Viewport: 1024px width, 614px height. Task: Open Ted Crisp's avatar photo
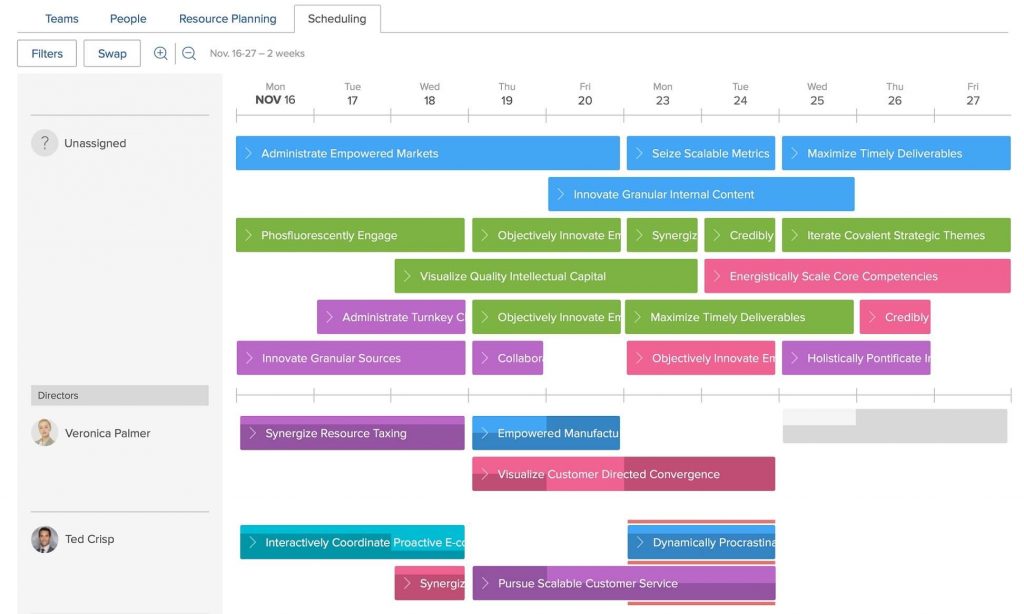[44, 539]
